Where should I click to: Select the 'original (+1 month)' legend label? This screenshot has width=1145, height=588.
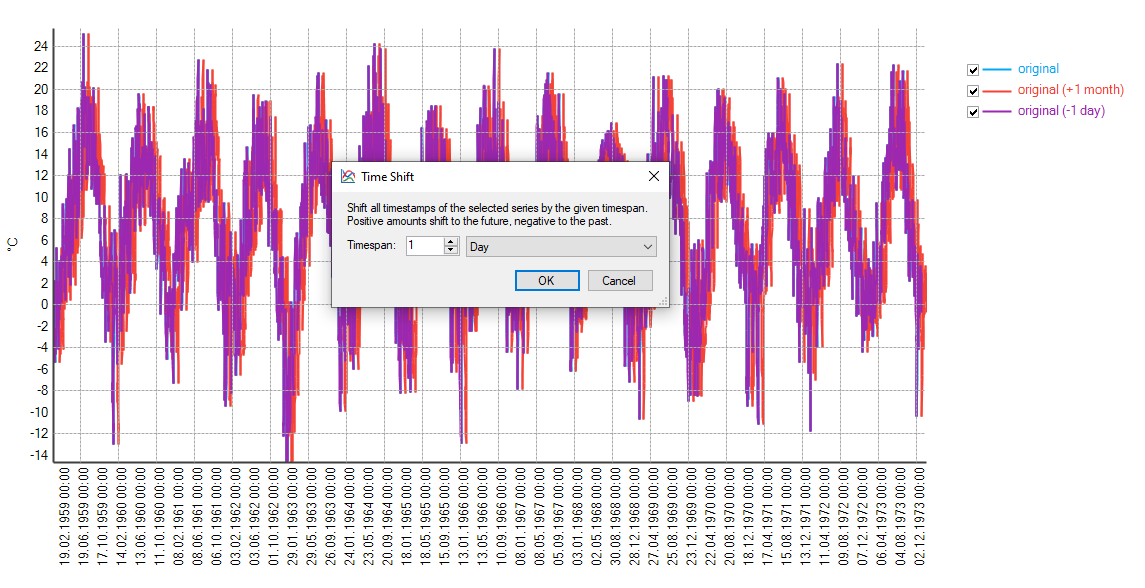tap(1070, 91)
